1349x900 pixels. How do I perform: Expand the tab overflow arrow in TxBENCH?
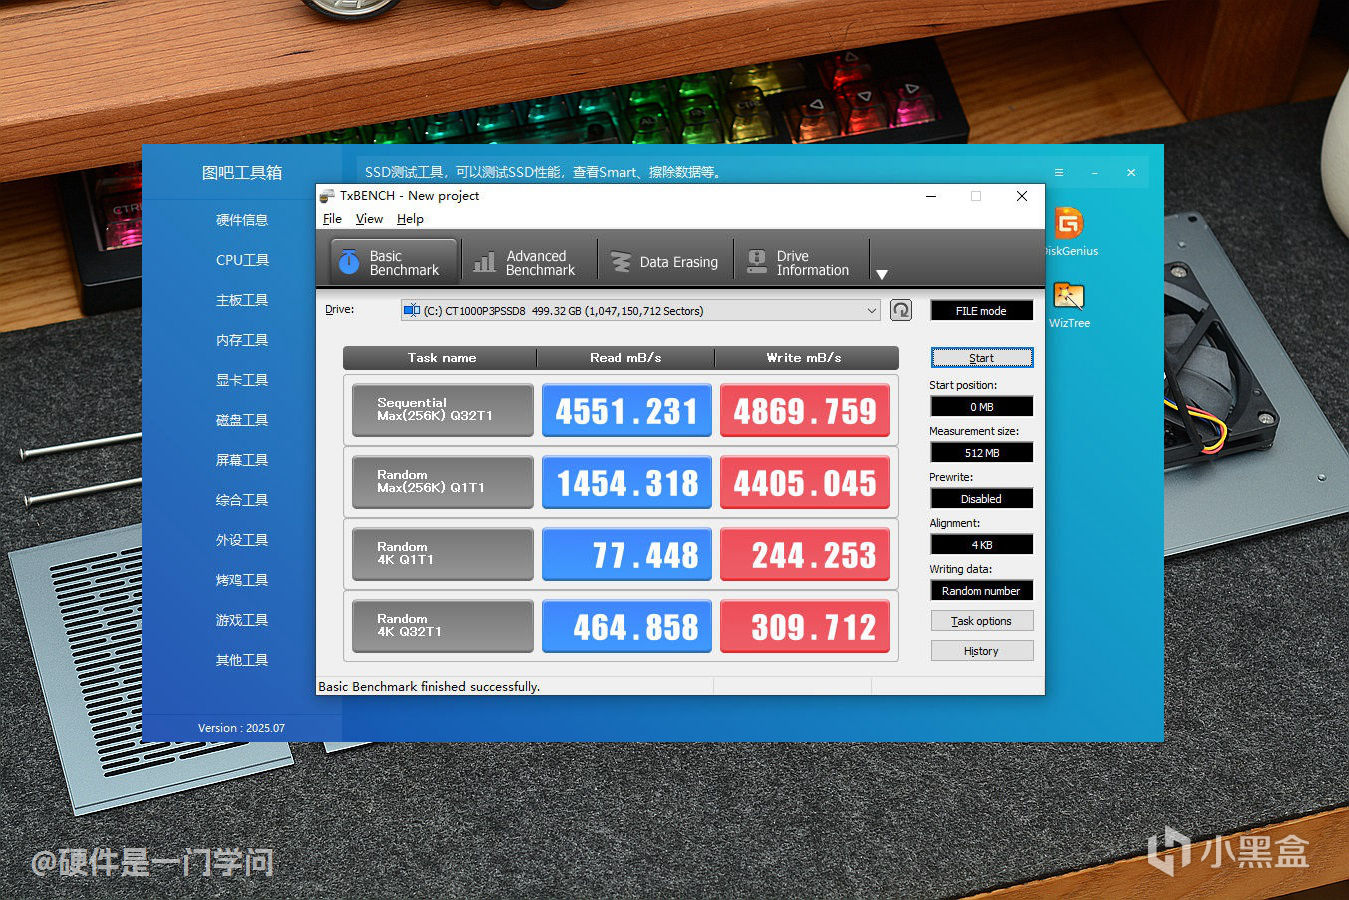pos(882,274)
